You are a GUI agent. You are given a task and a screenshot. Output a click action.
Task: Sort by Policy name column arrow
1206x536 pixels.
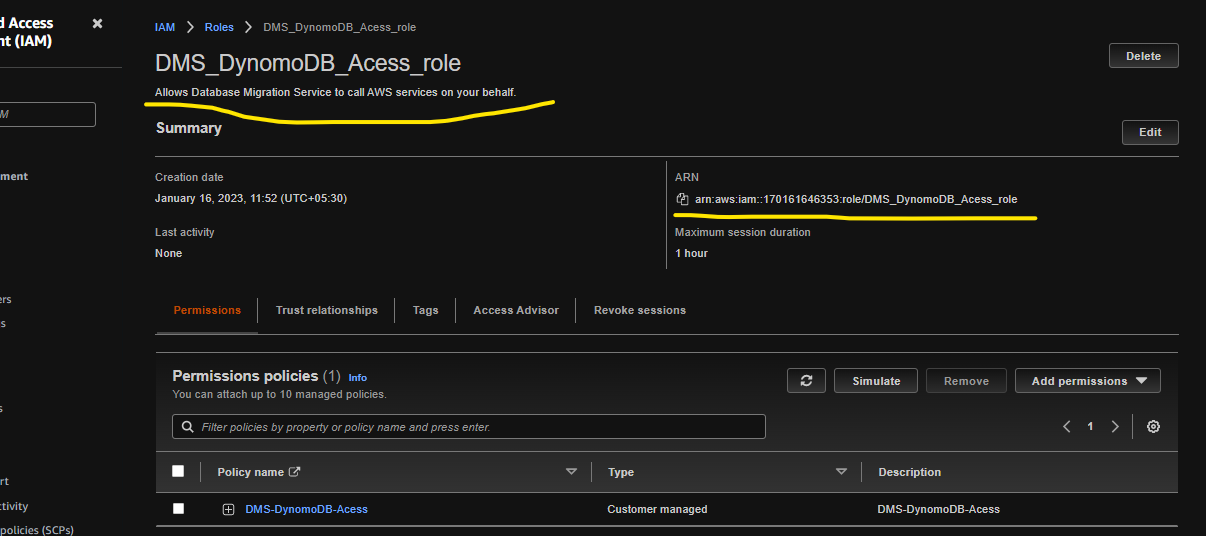[x=571, y=472]
